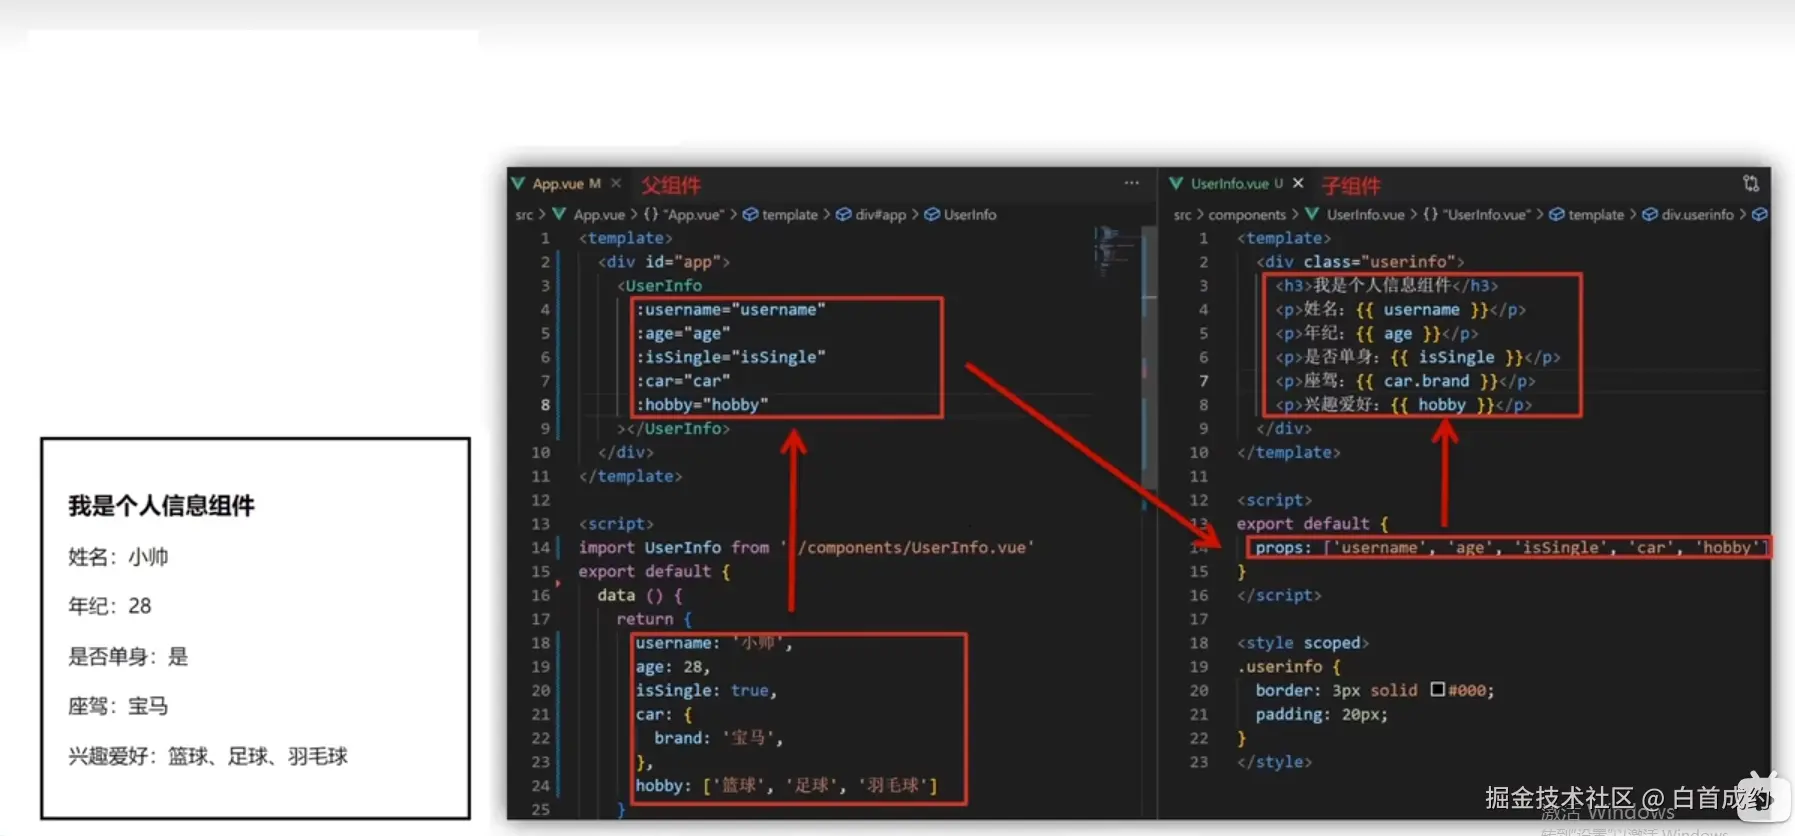Click the '<div class="userinfo">' line

[1360, 262]
